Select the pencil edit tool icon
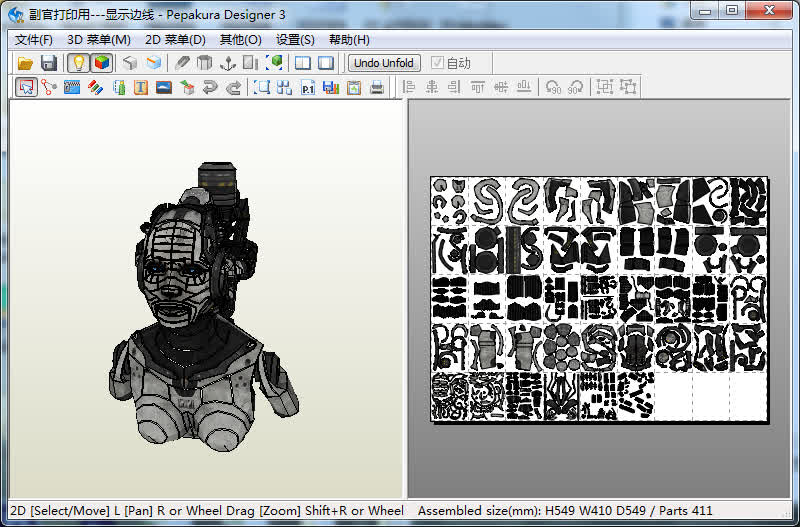Image resolution: width=800 pixels, height=527 pixels. [182, 63]
